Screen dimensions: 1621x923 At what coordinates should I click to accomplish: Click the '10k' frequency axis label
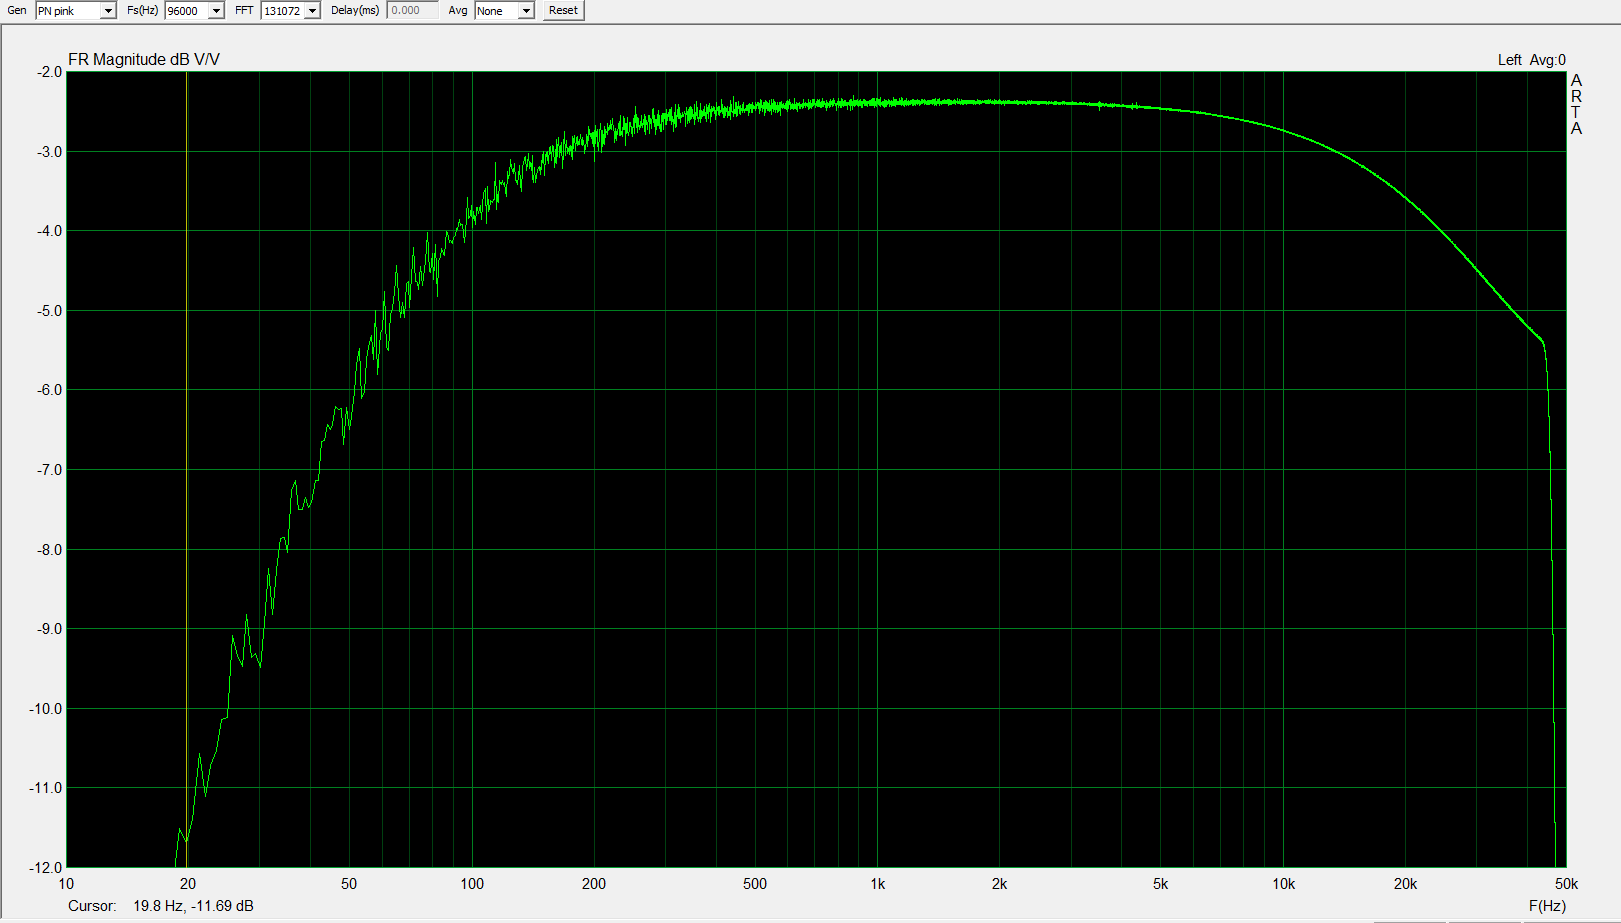coord(1283,884)
